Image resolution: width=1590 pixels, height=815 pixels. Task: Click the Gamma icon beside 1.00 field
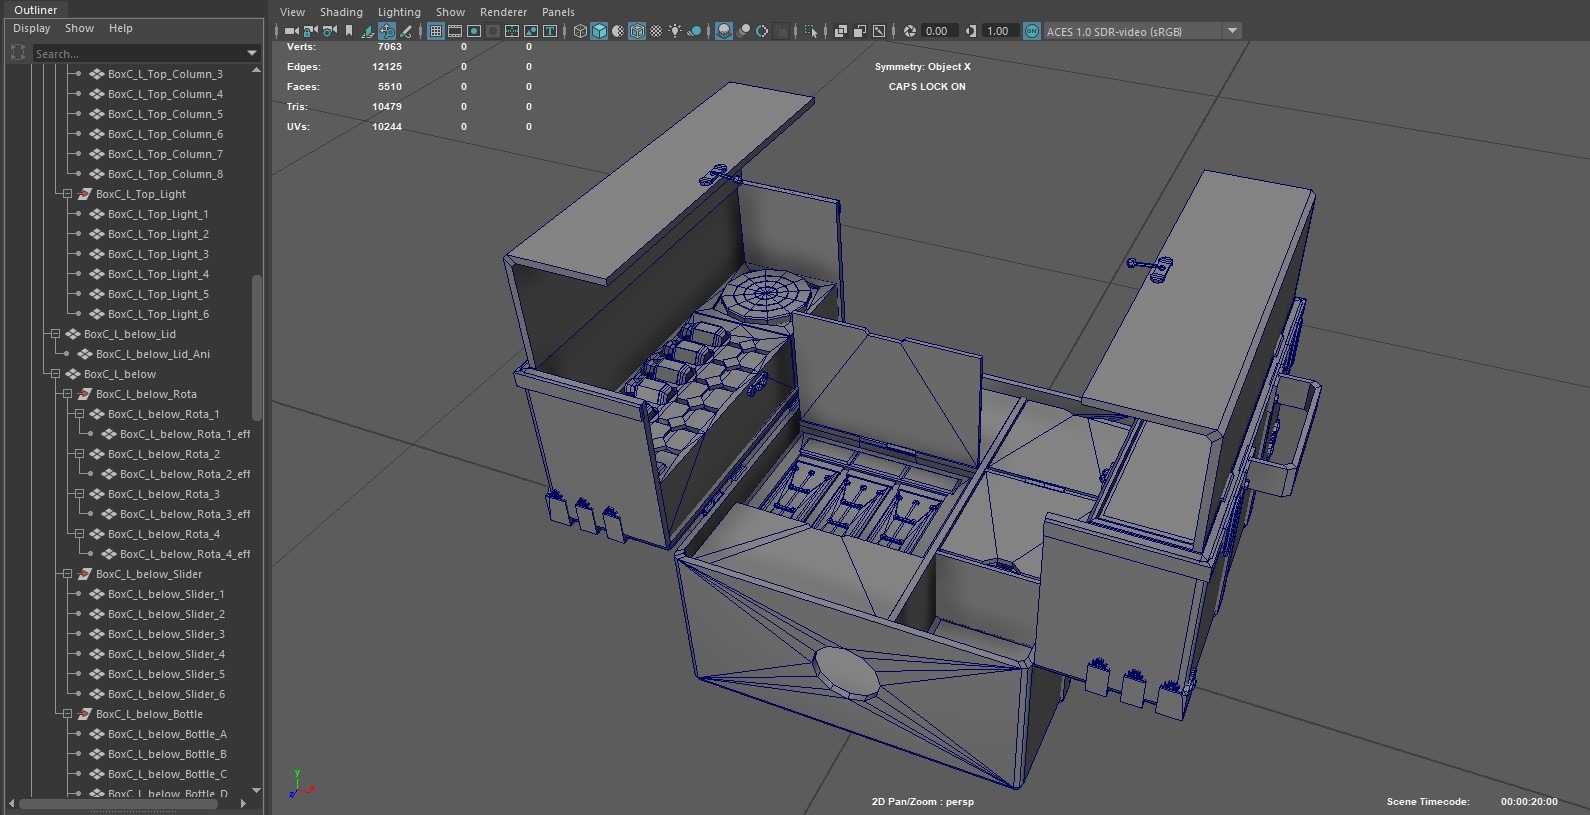[970, 31]
